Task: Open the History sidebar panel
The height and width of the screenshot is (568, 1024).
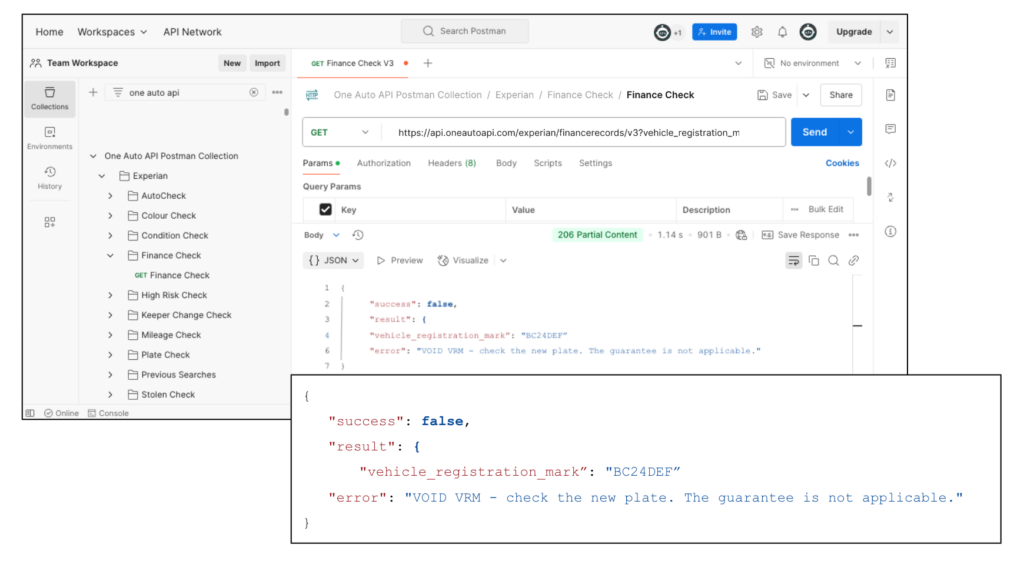Action: (50, 178)
